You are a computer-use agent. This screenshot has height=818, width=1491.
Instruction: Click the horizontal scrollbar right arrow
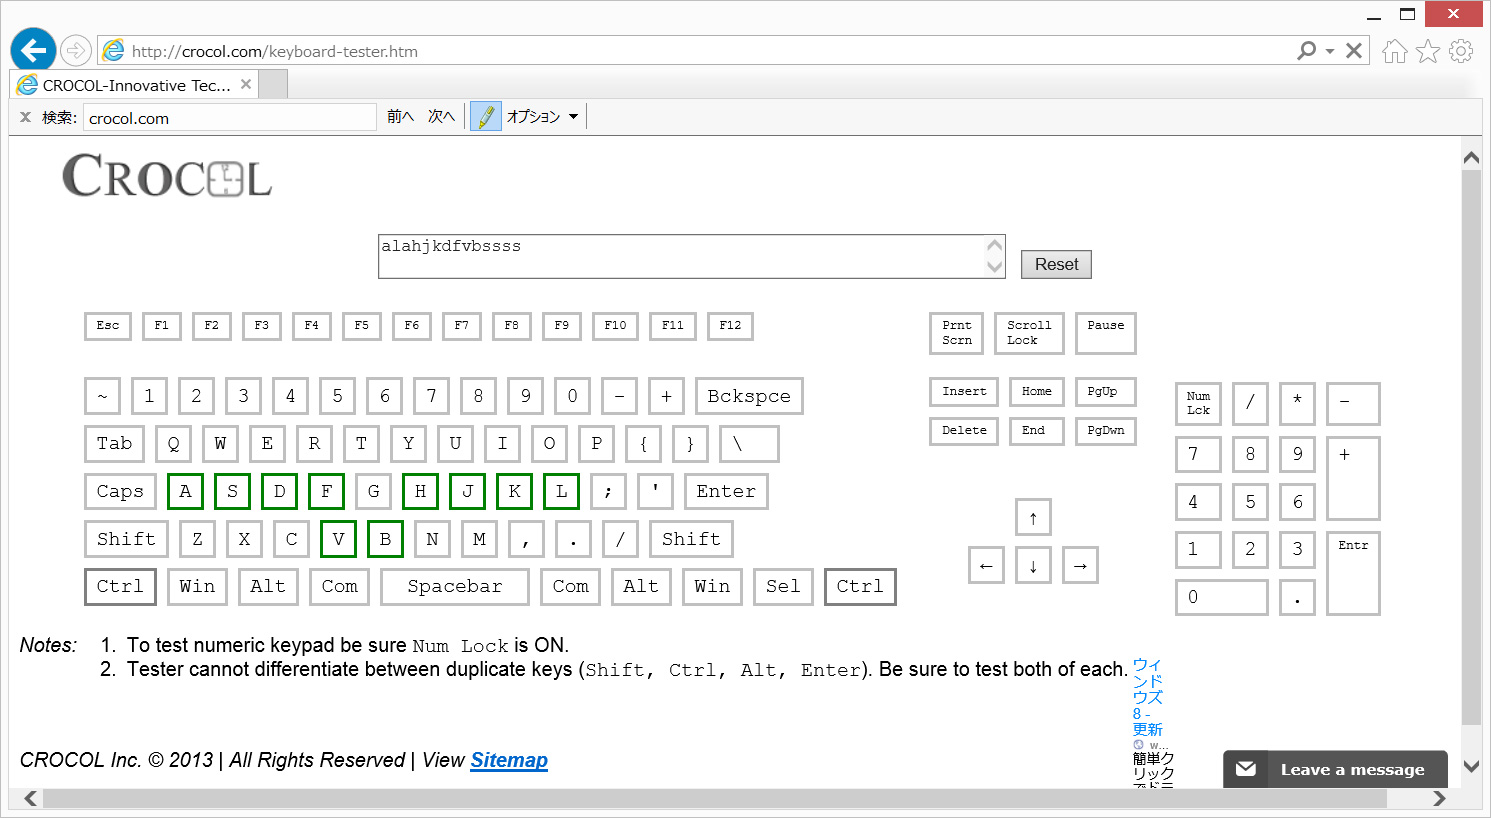pos(1439,798)
